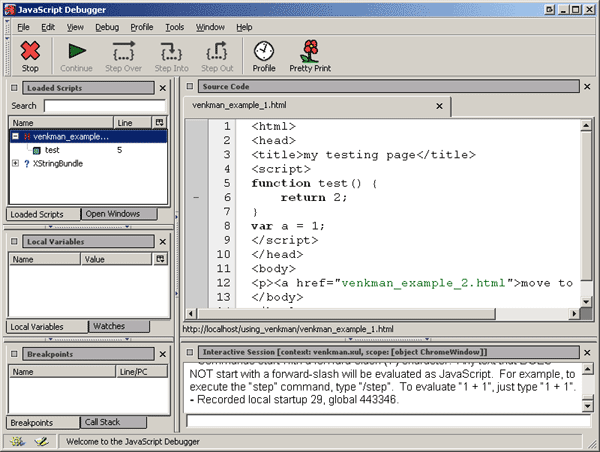Open the Edit menu

[48, 27]
